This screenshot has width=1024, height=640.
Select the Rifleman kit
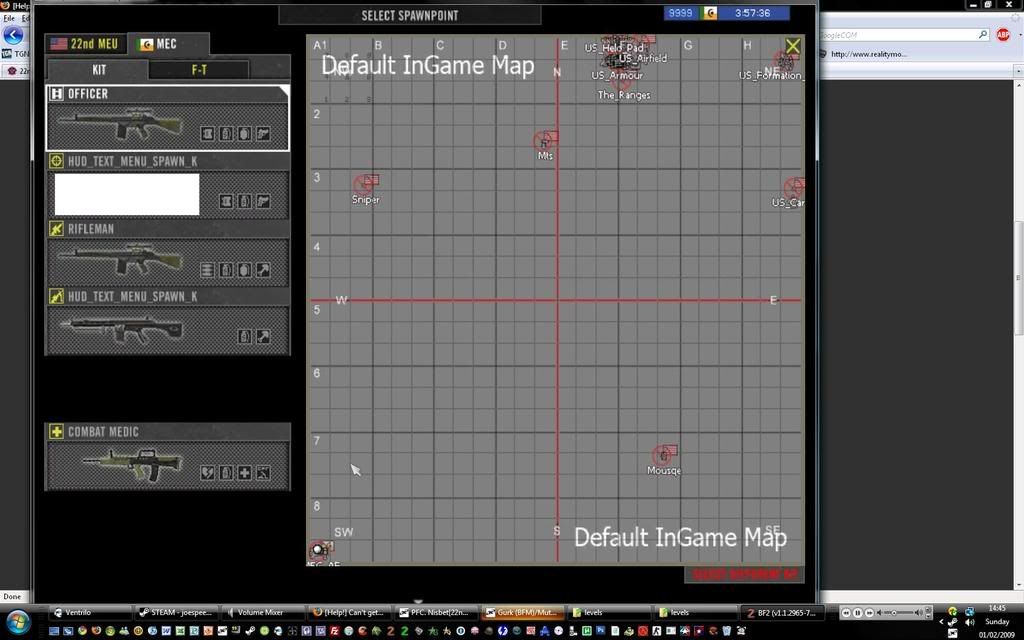pyautogui.click(x=120, y=261)
